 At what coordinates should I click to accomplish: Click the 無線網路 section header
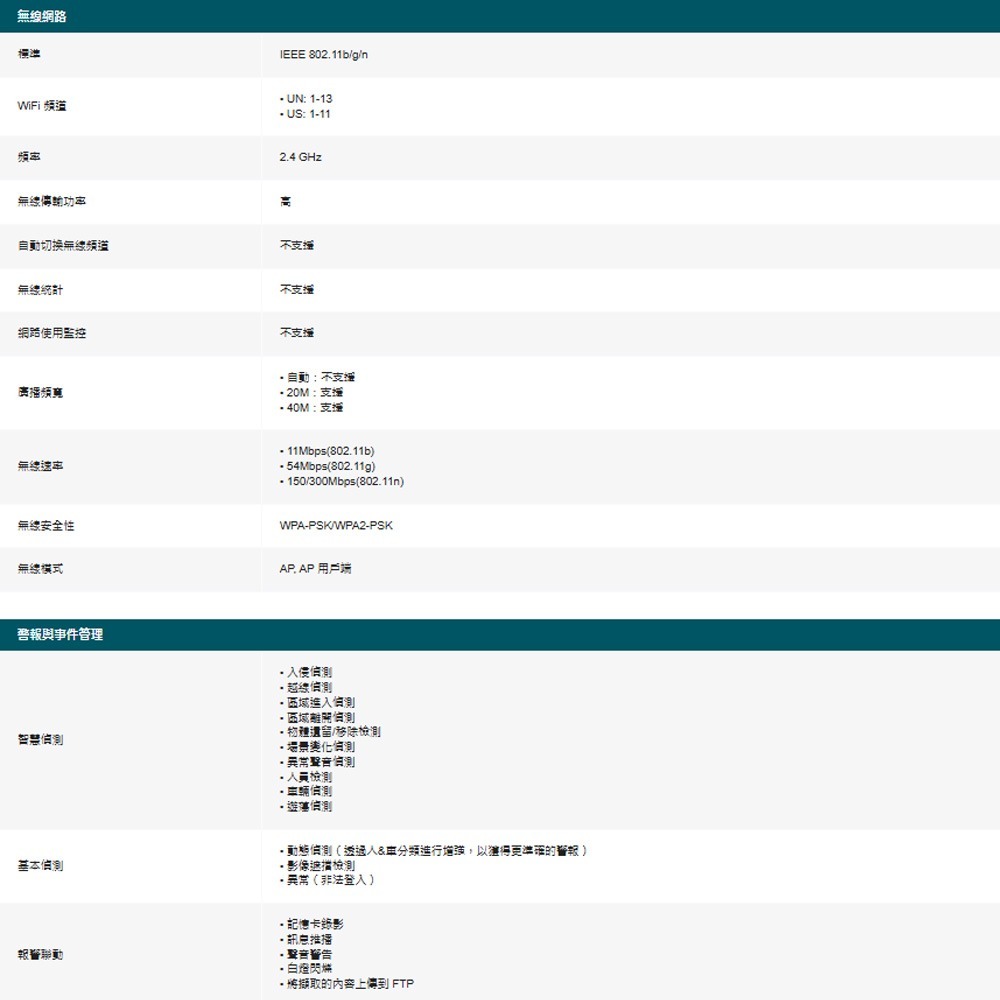40,15
